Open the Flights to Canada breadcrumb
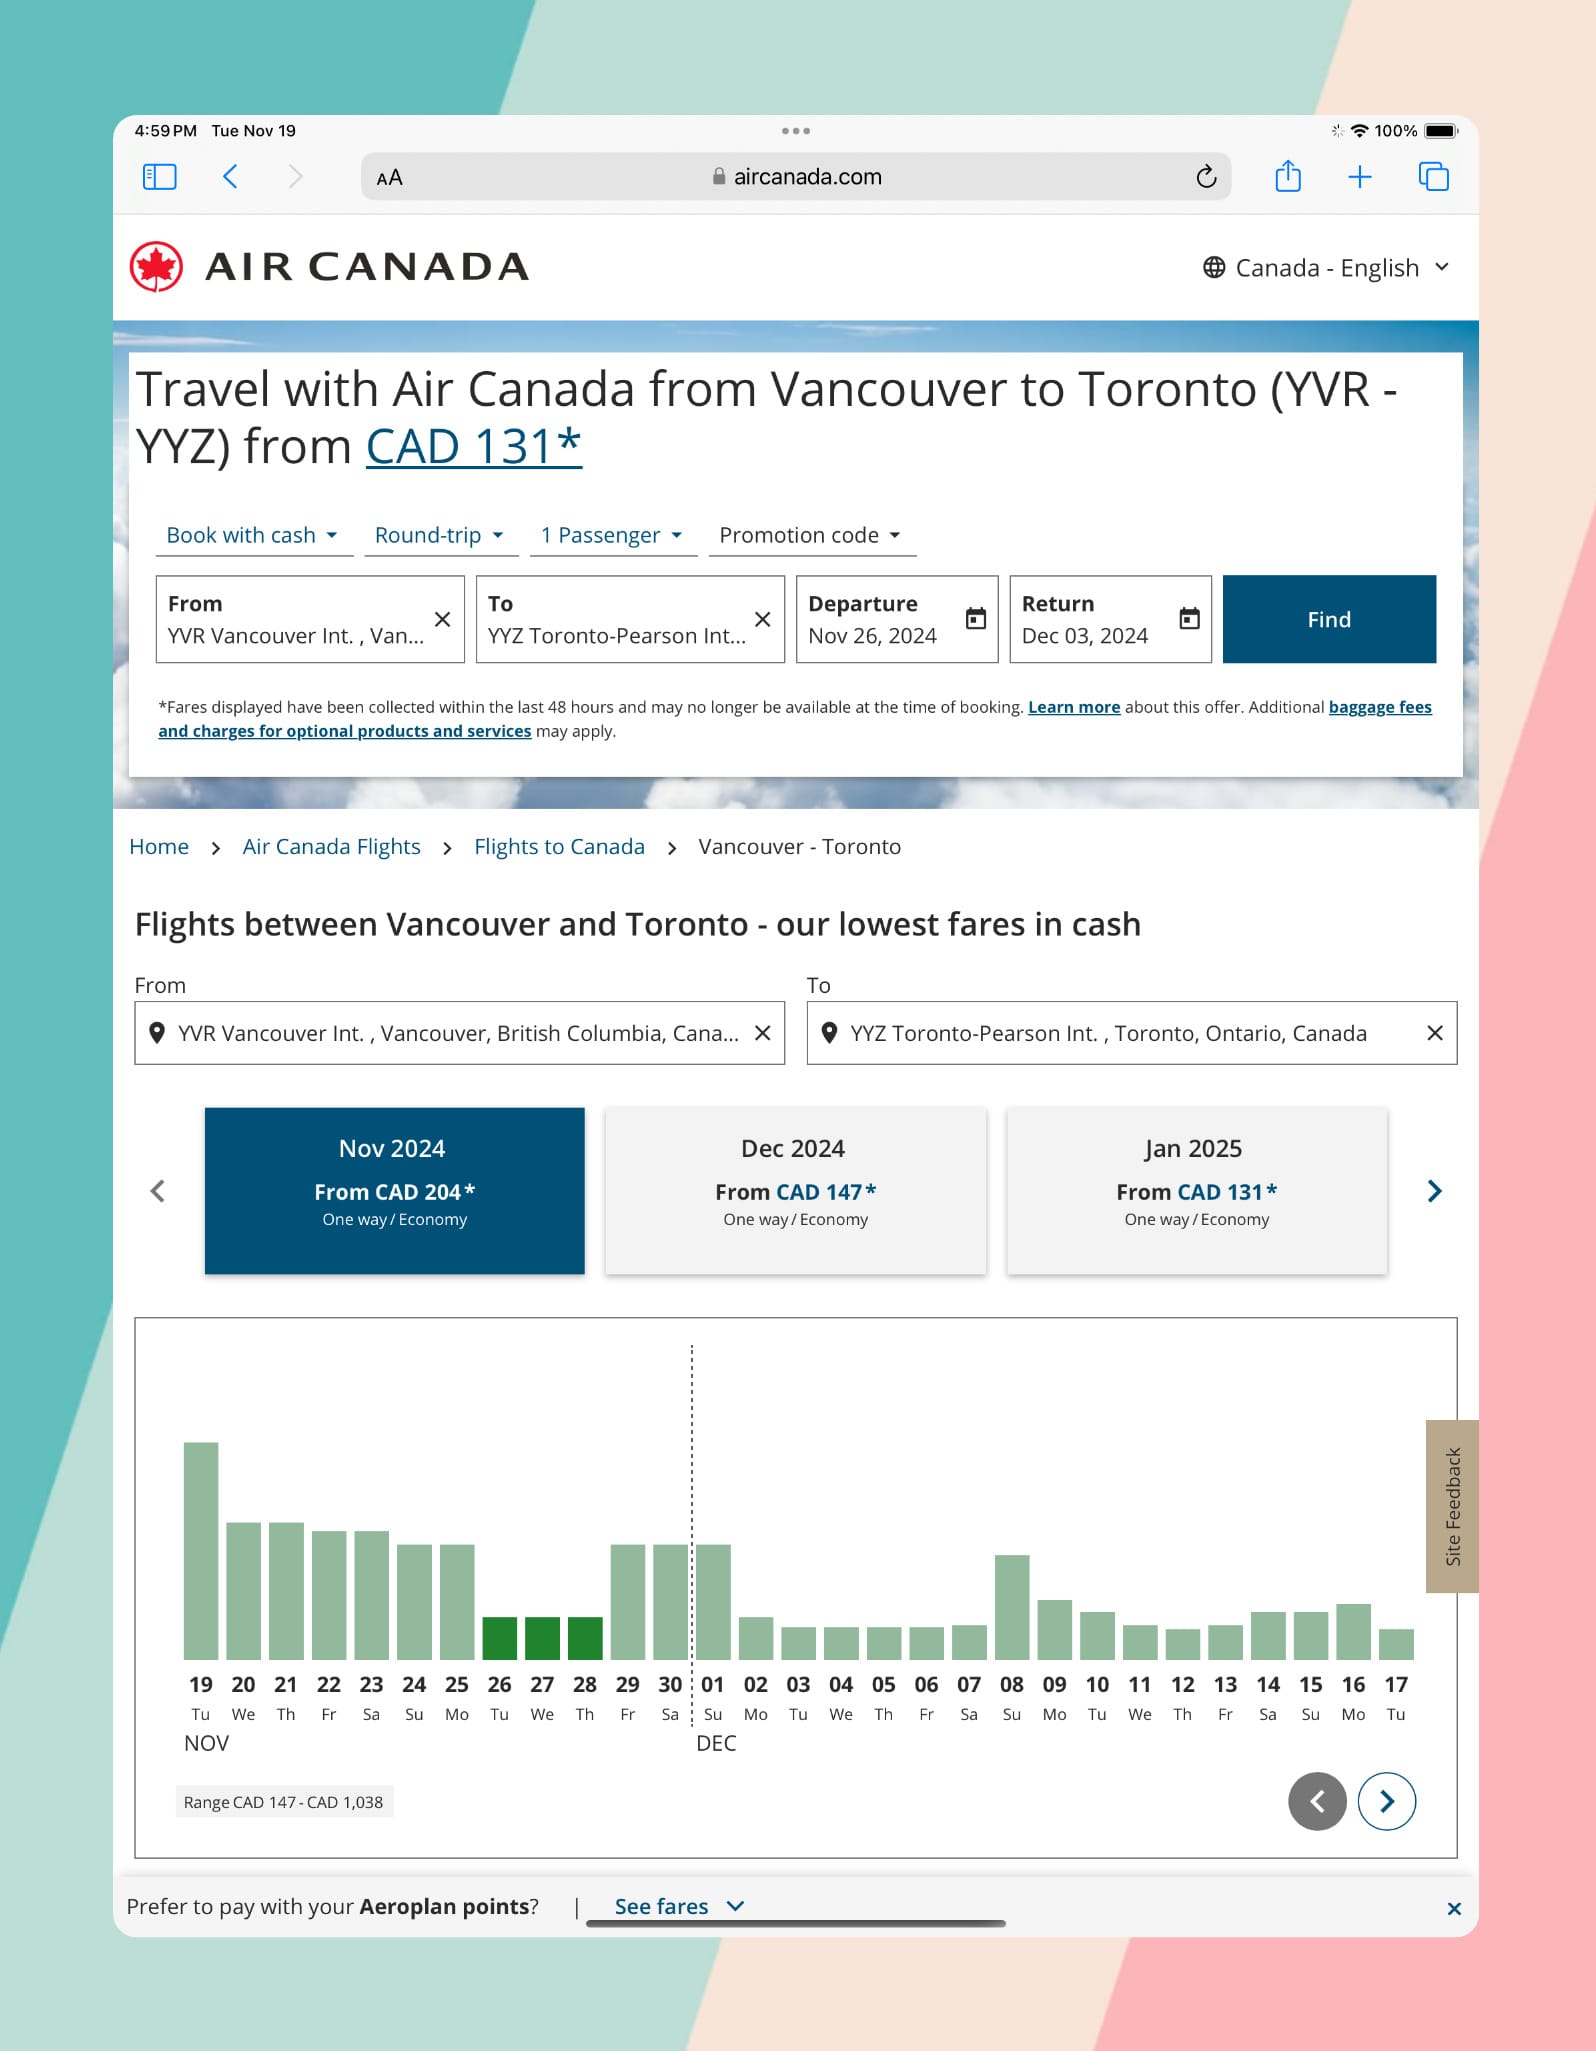Screen dimensions: 1596x2051 click(x=558, y=846)
